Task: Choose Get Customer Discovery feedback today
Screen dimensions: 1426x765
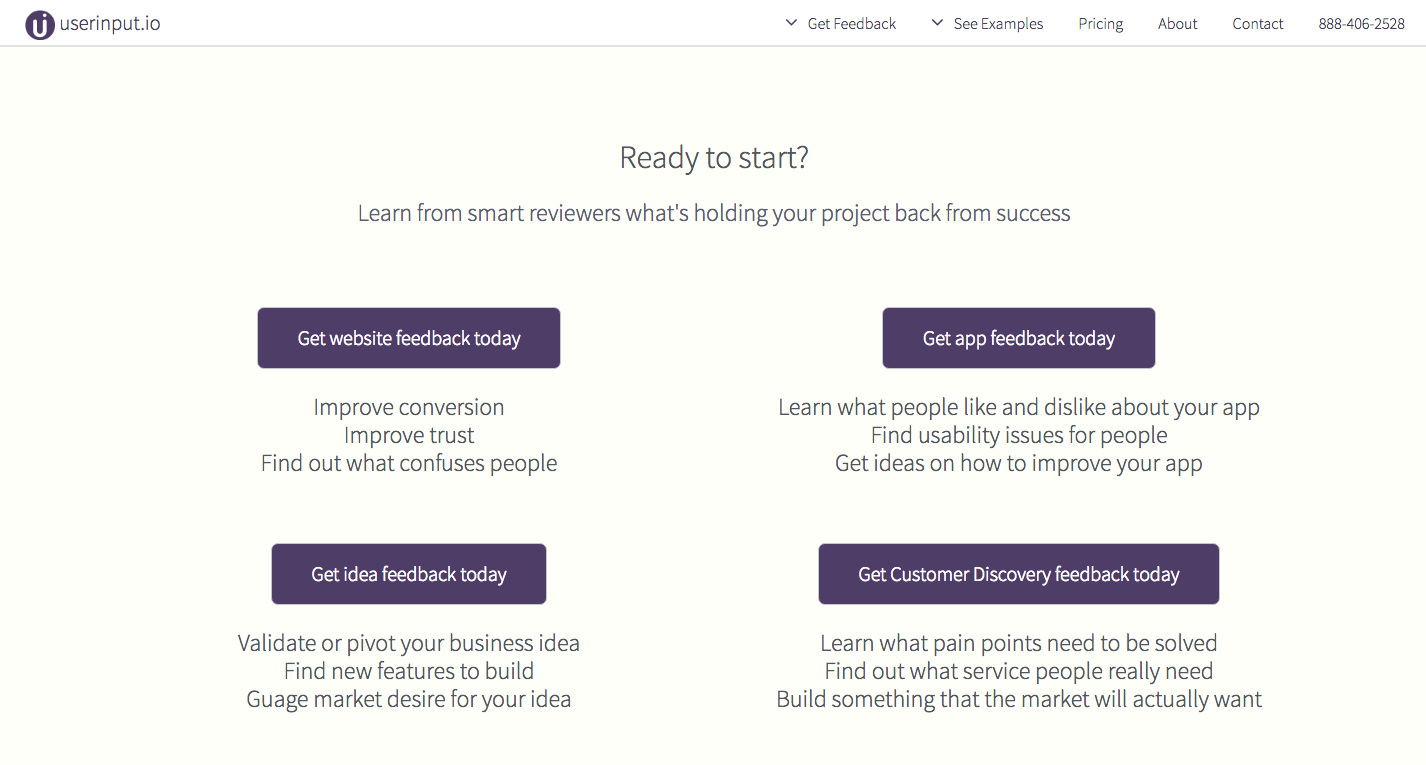Action: pyautogui.click(x=1019, y=574)
